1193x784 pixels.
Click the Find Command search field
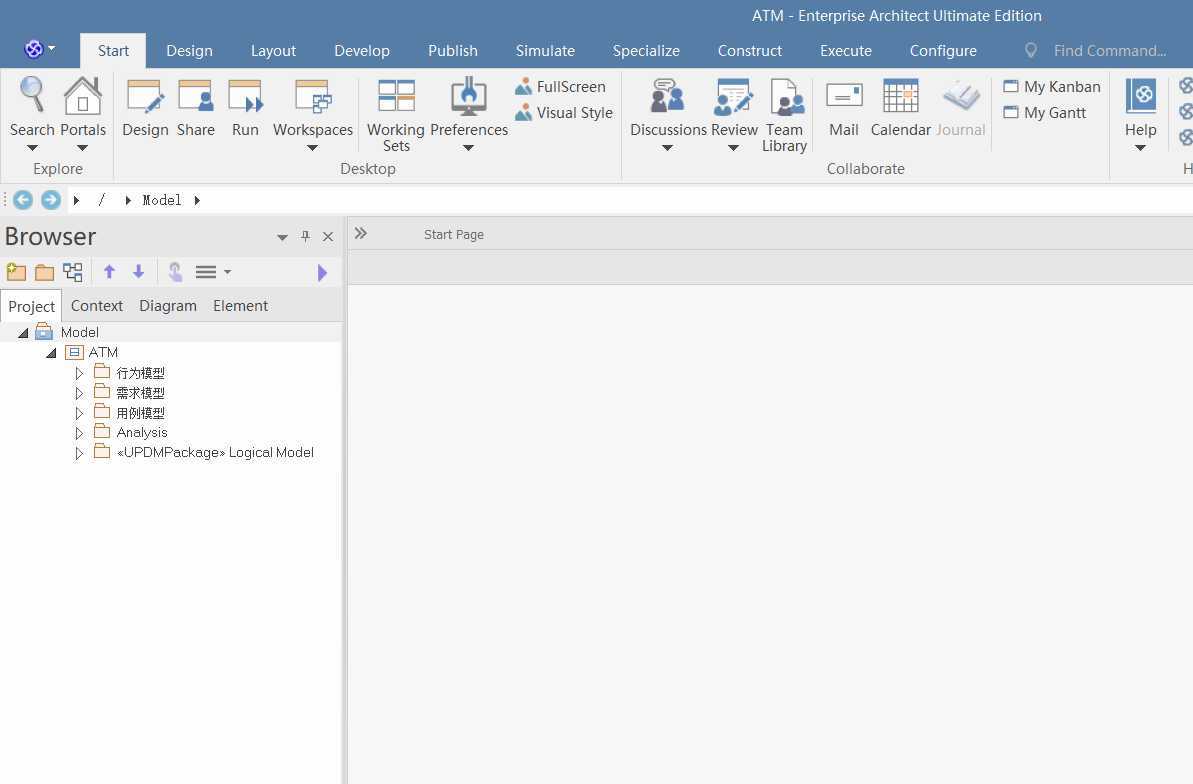pos(1109,51)
